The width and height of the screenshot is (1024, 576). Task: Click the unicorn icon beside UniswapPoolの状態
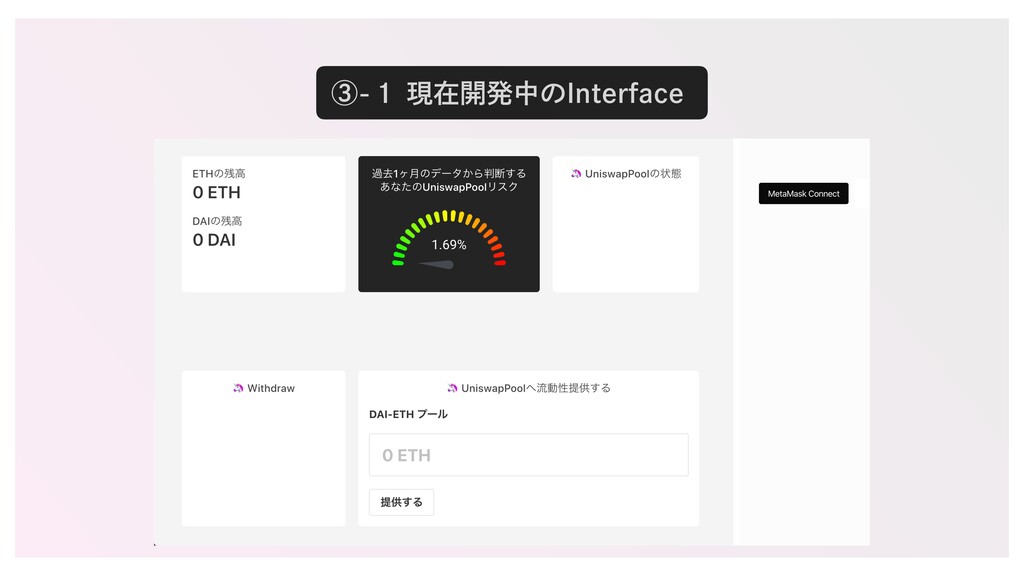[x=576, y=174]
